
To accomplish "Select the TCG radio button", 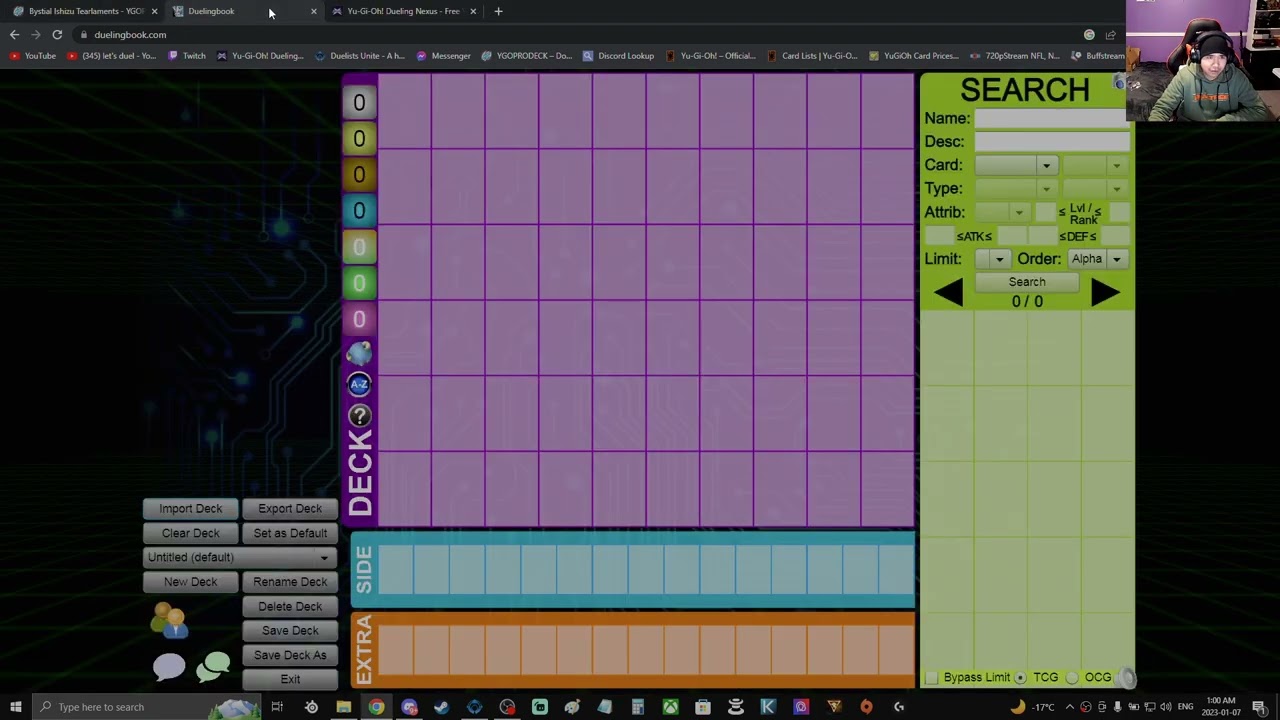I will click(x=1020, y=678).
